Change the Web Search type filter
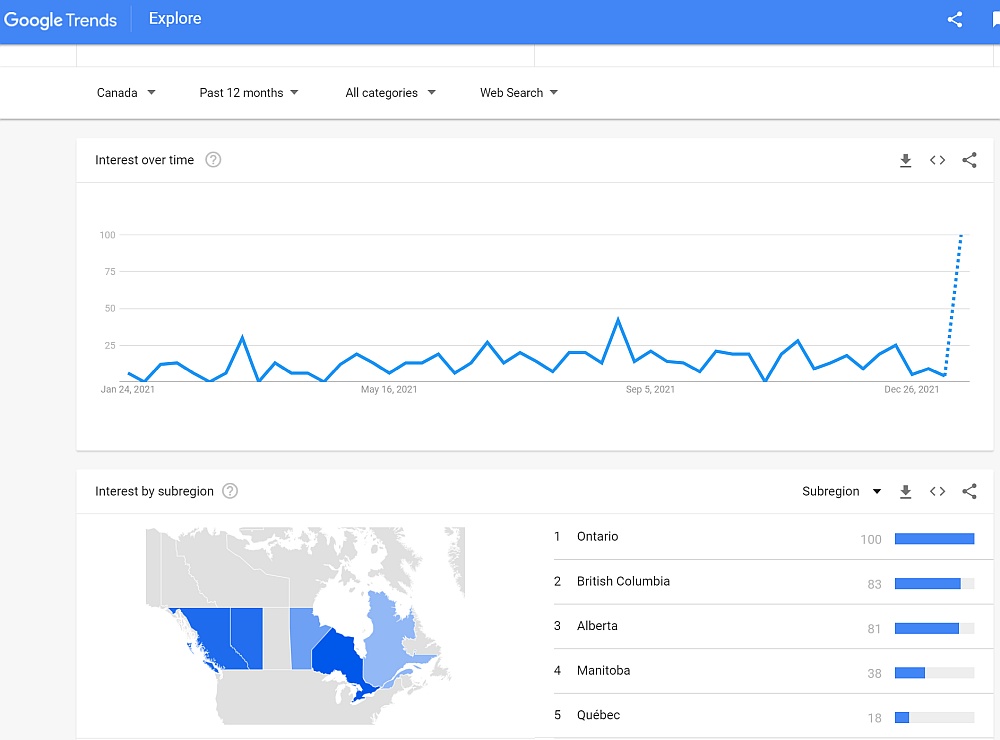Screen dimensions: 1000x740 point(518,93)
